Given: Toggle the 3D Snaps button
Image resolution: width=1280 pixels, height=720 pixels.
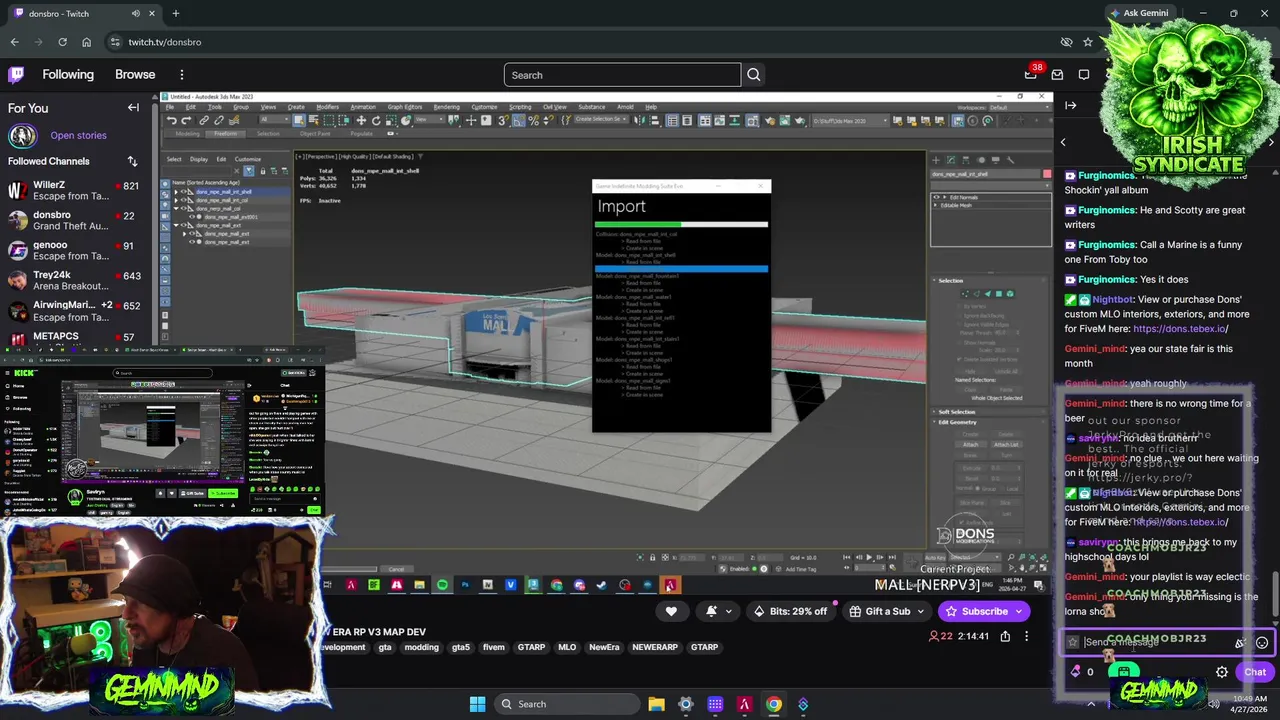Looking at the screenshot, I should pyautogui.click(x=503, y=121).
